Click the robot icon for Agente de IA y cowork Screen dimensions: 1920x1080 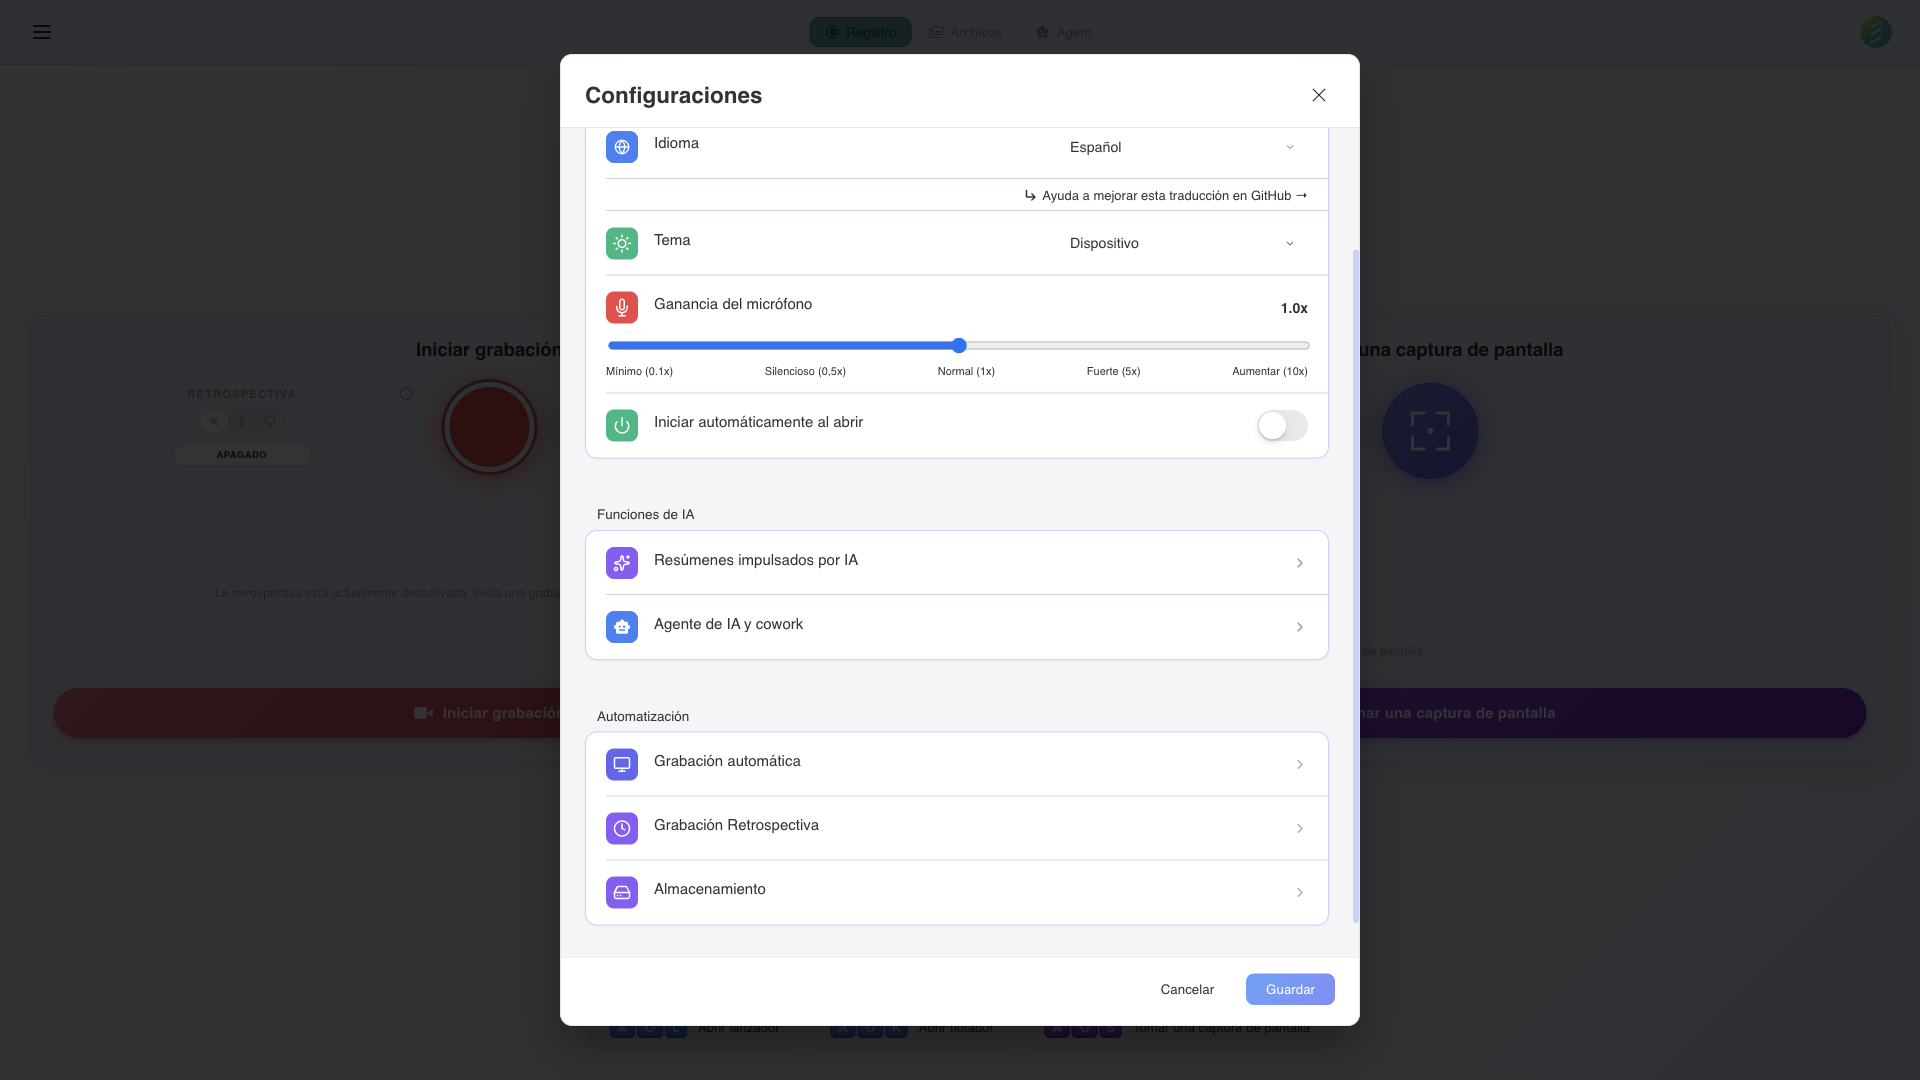(x=621, y=627)
